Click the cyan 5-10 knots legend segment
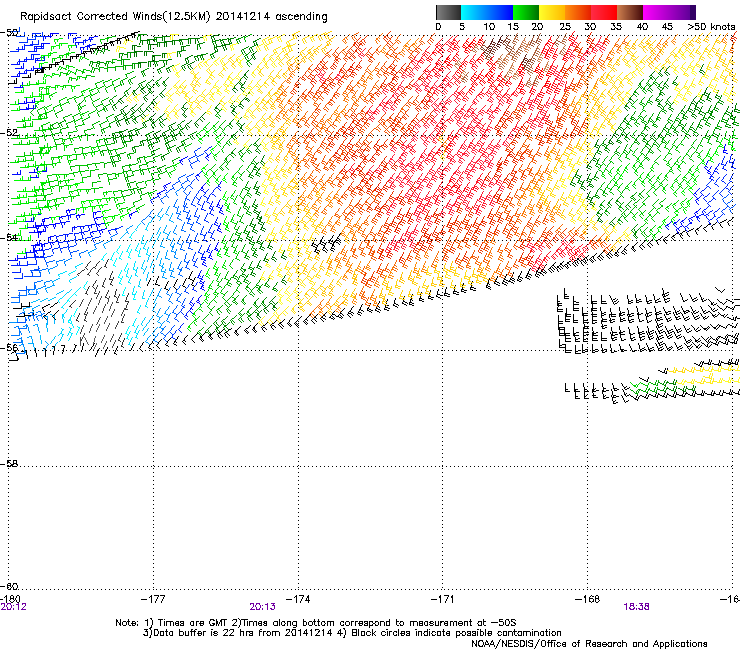The width and height of the screenshot is (740, 650). point(474,12)
